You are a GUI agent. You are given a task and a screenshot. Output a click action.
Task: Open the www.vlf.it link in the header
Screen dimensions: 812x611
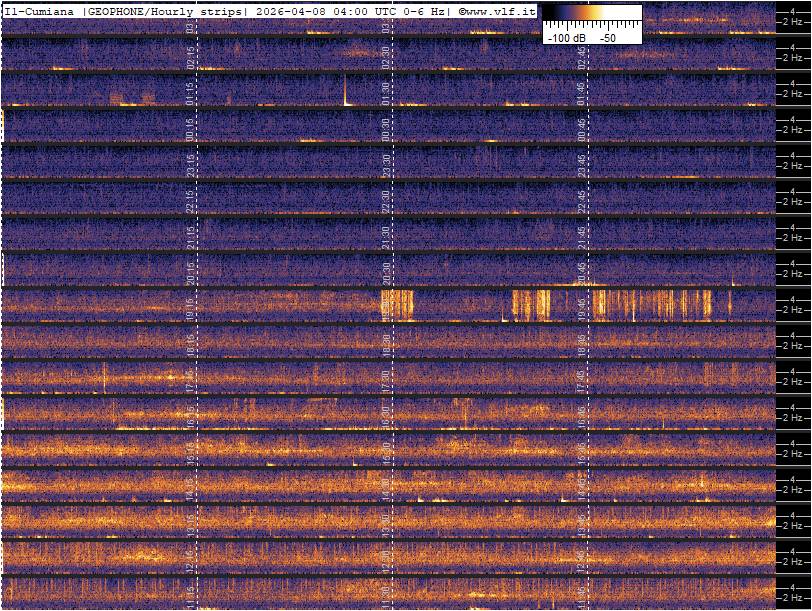coord(497,10)
